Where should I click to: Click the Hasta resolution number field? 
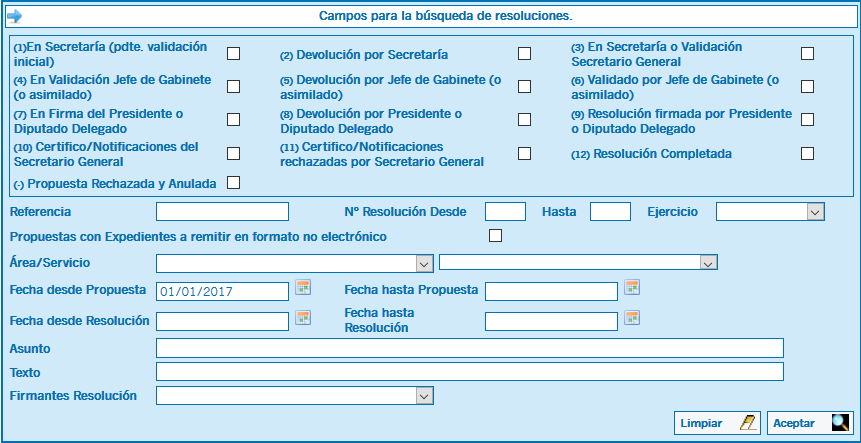pyautogui.click(x=610, y=211)
